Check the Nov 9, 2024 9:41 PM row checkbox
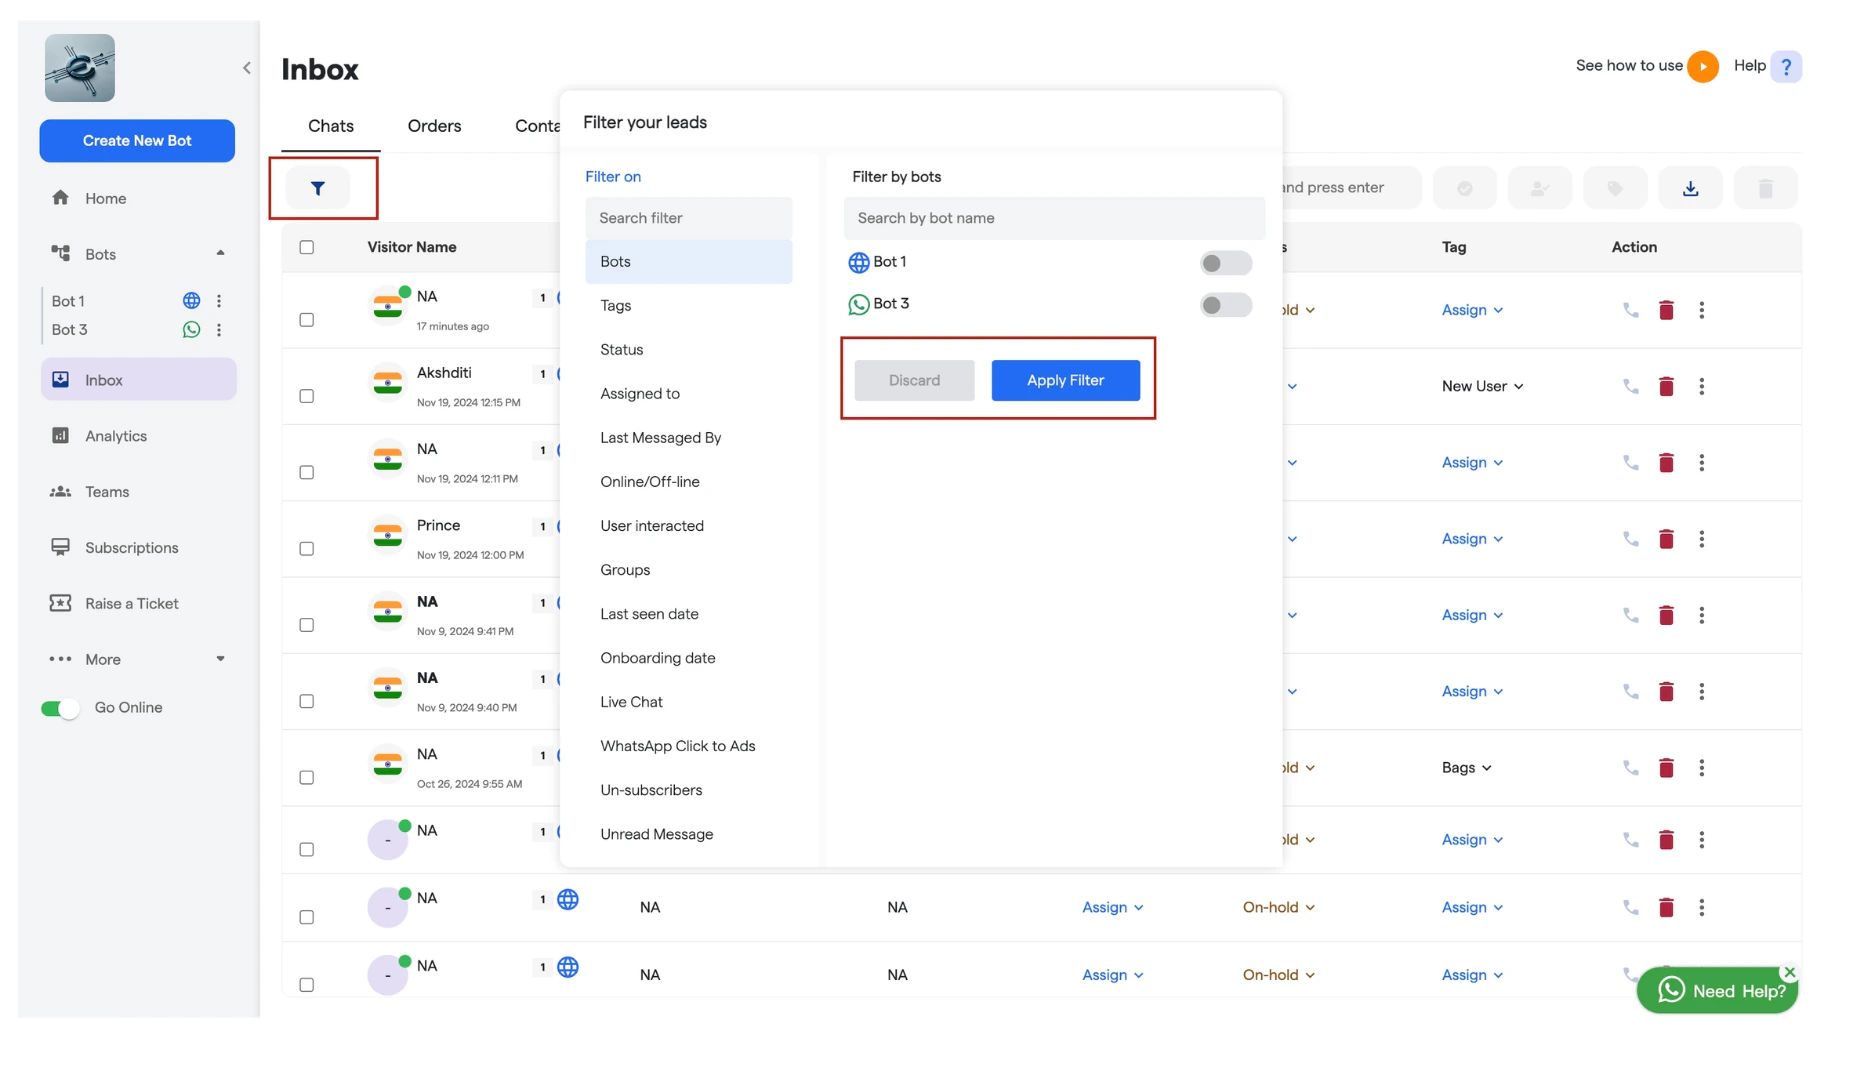This screenshot has height=1080, width=1866. click(307, 625)
